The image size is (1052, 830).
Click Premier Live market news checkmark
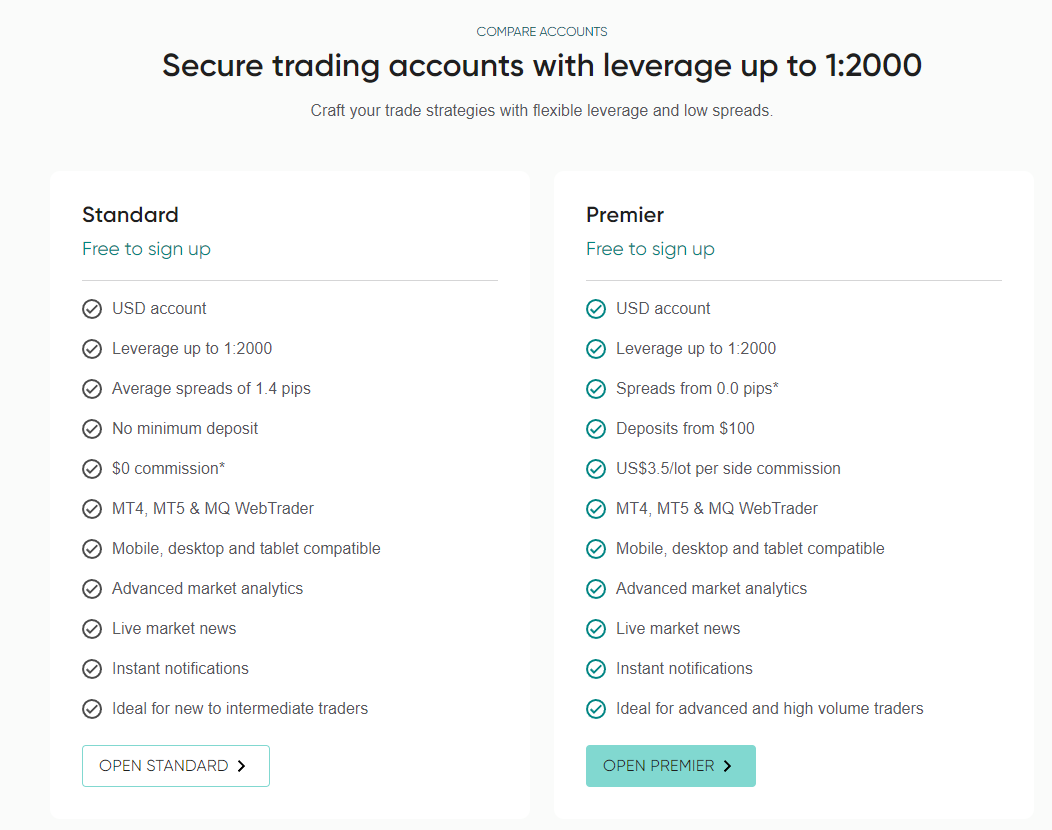pos(596,629)
